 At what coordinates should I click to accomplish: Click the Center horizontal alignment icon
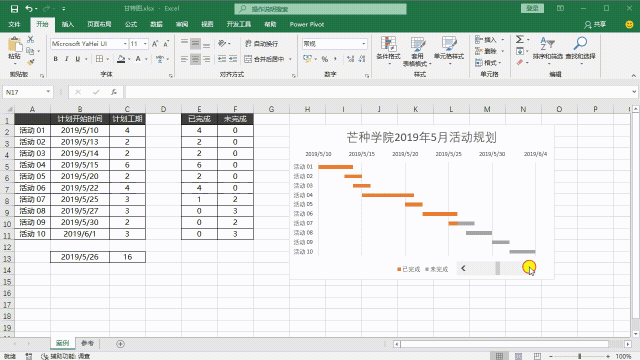[196, 59]
